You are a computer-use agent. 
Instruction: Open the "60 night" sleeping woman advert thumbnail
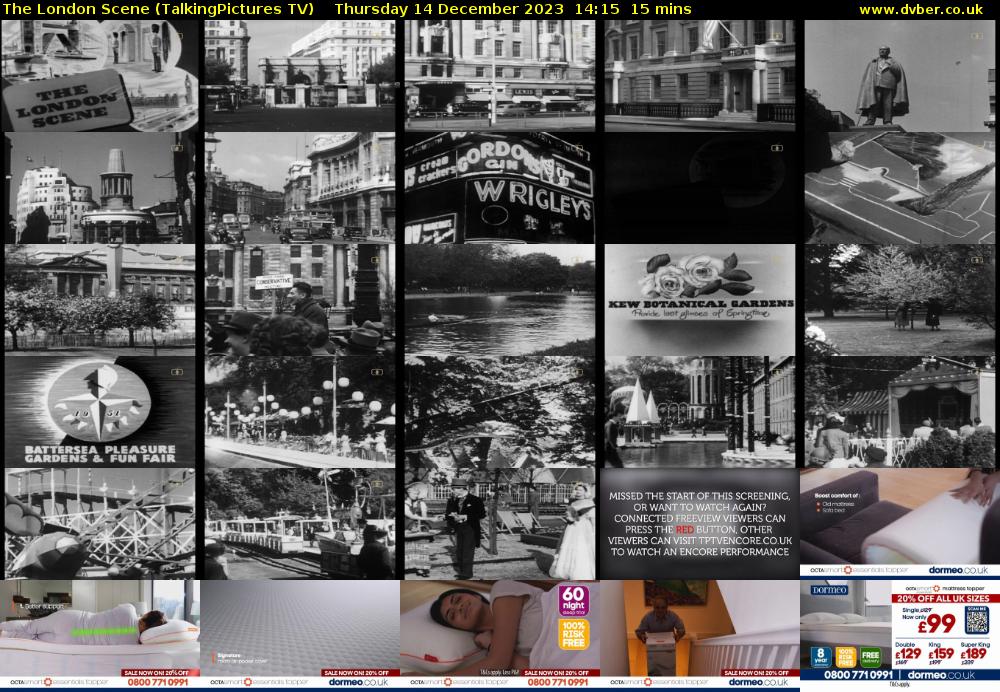500,635
